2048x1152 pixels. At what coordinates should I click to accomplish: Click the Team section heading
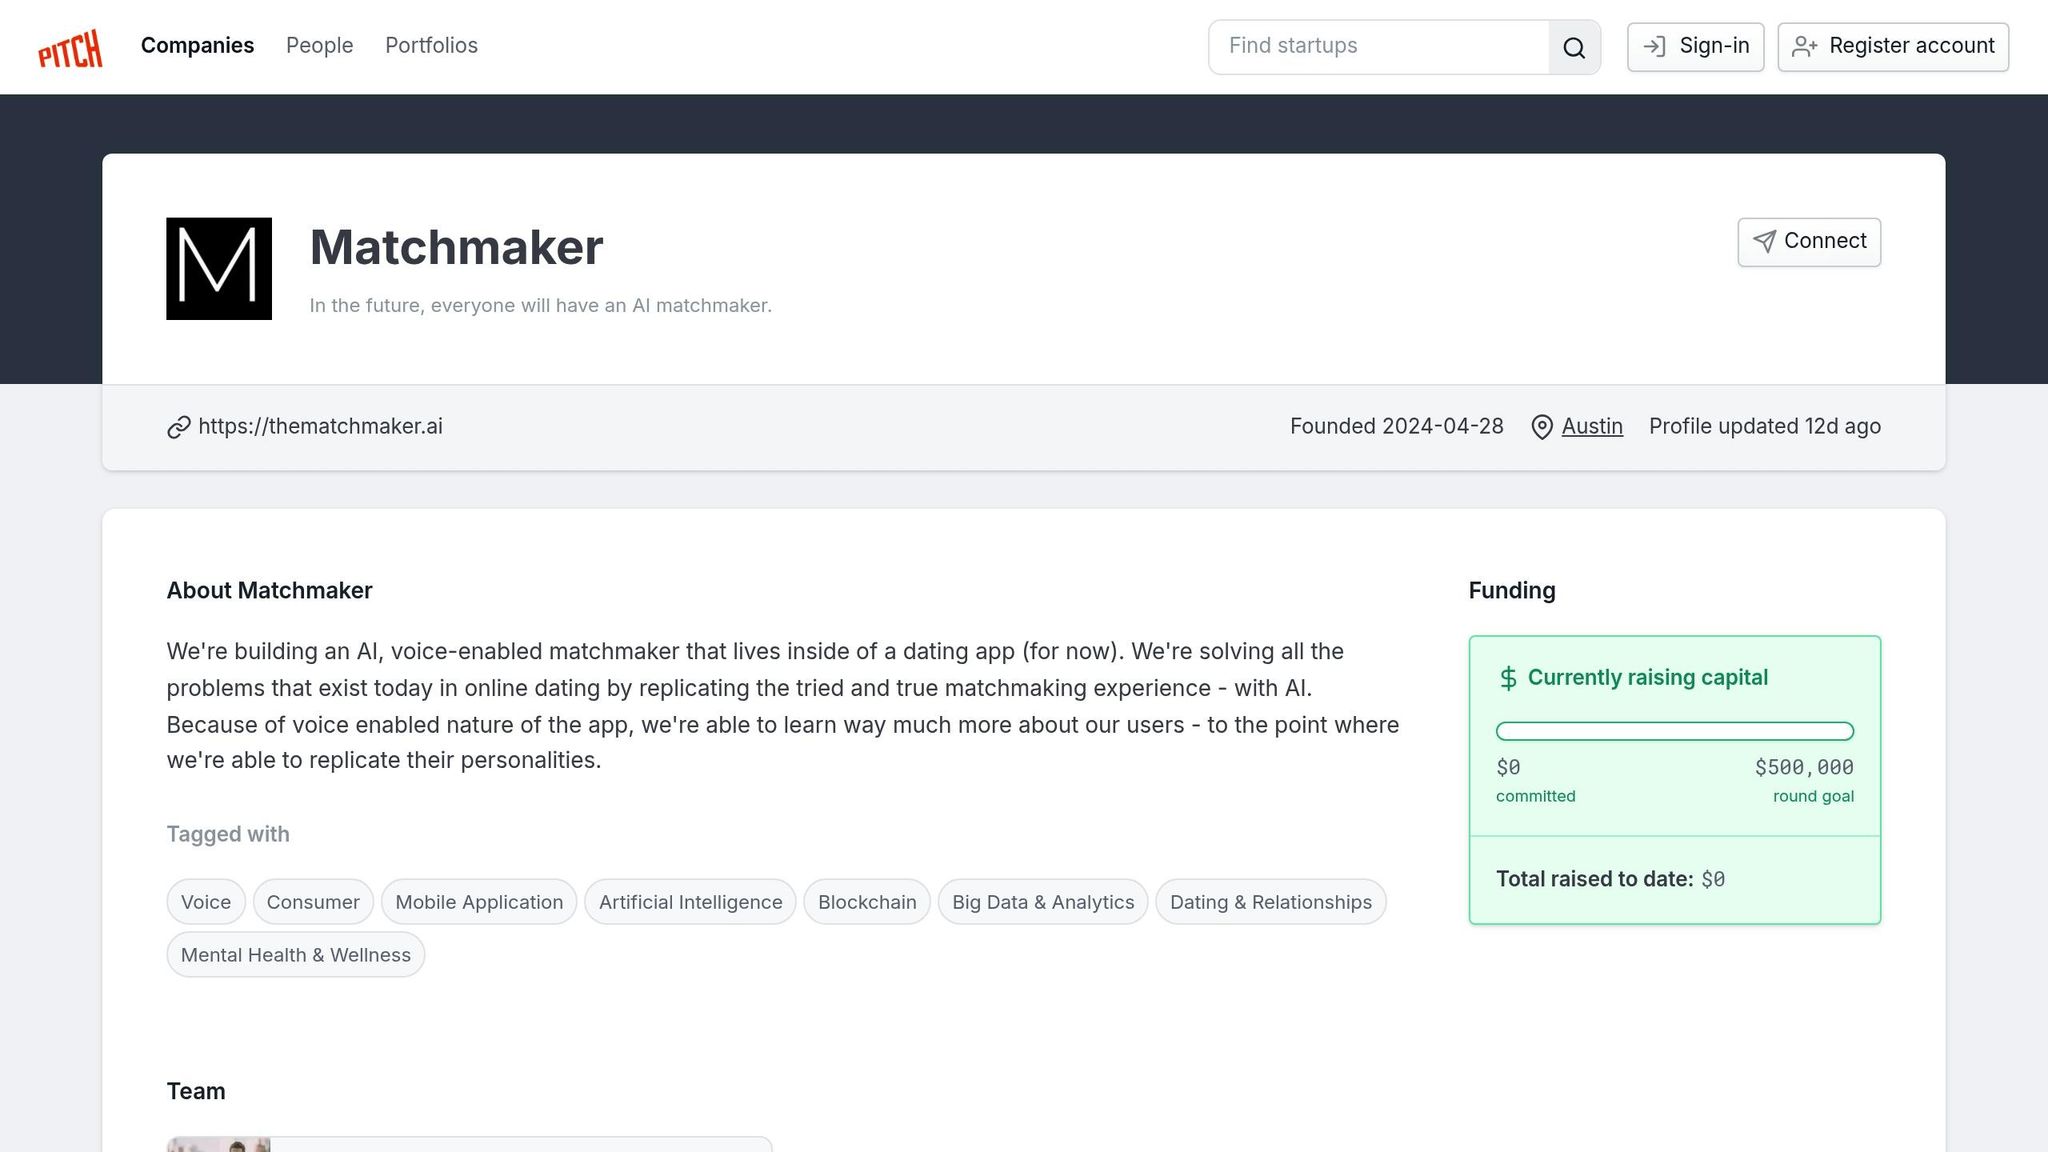(x=196, y=1091)
